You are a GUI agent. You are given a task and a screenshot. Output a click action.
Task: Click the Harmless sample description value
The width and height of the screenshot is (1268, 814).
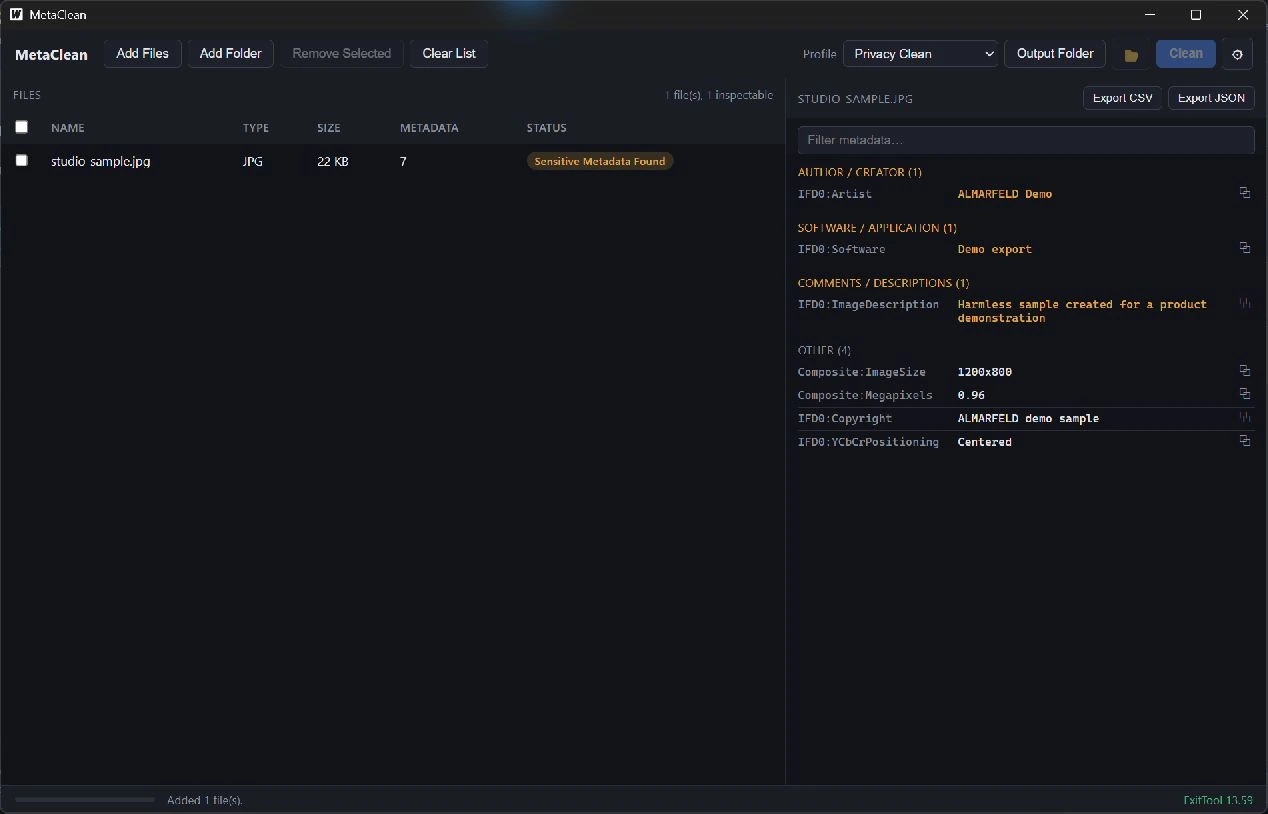pyautogui.click(x=1082, y=311)
